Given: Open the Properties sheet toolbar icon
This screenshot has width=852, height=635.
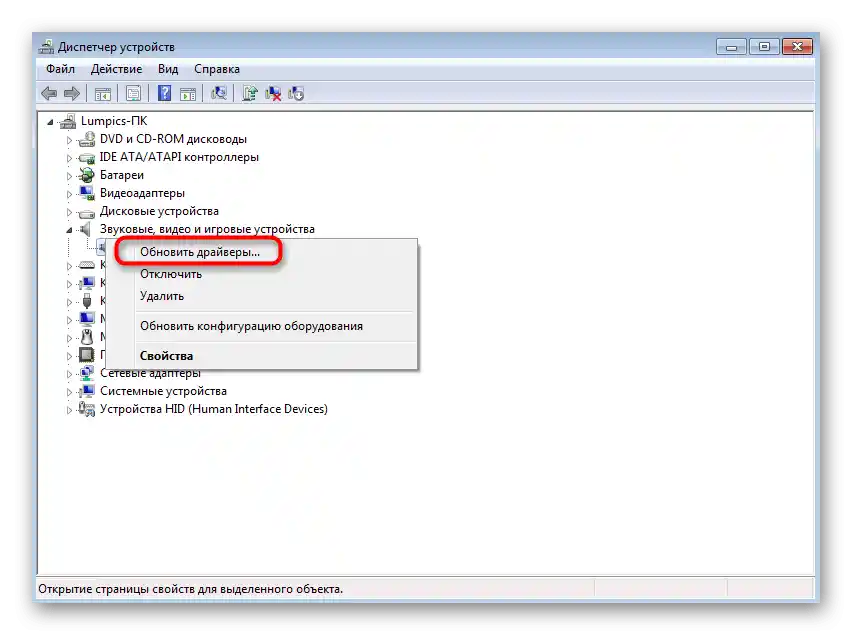Looking at the screenshot, I should tap(133, 93).
